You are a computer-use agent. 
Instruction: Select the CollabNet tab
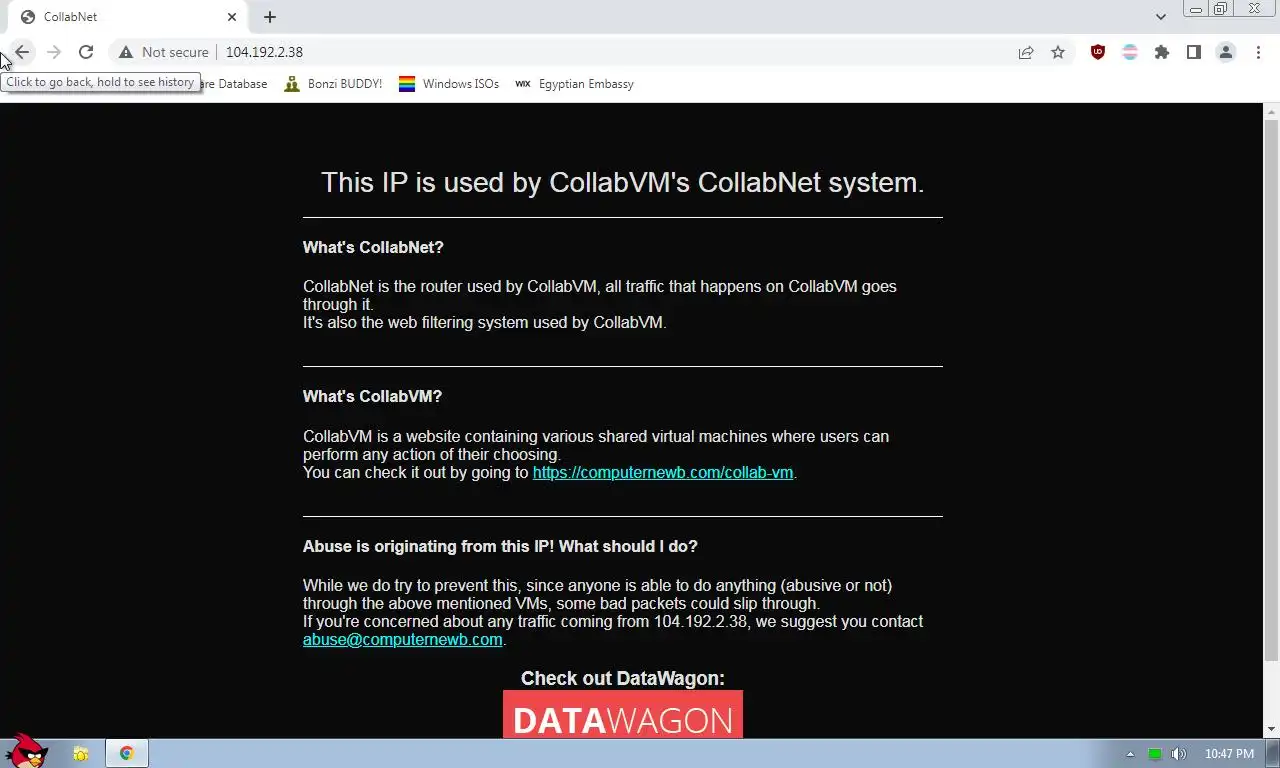point(128,17)
